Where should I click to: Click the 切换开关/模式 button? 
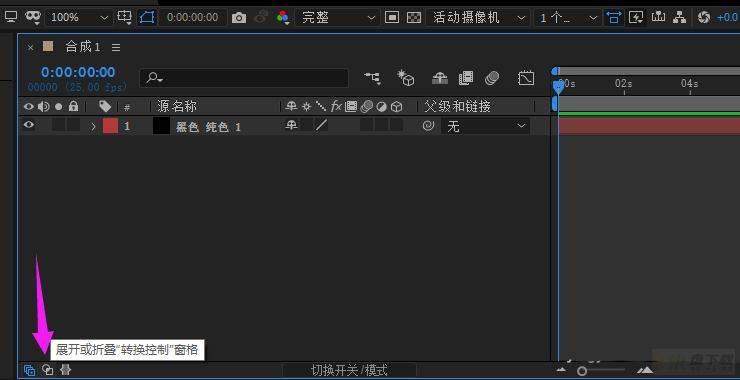(349, 370)
